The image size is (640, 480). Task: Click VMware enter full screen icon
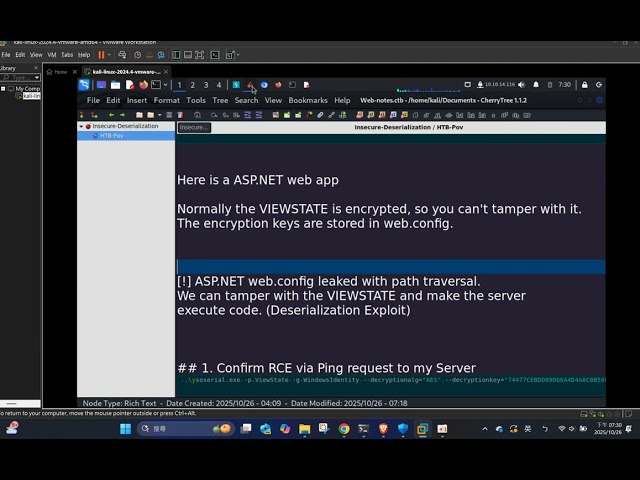click(200, 55)
